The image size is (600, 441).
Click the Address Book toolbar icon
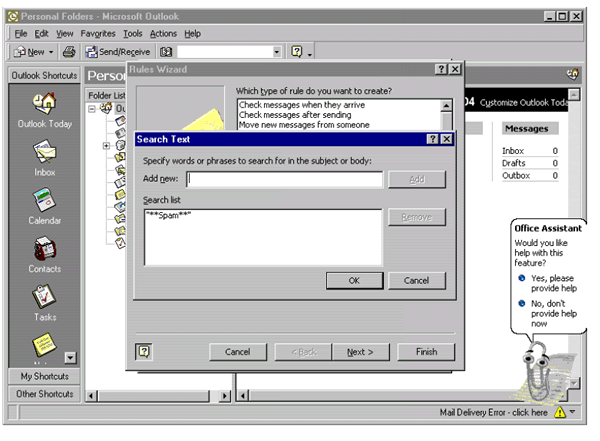tap(166, 52)
